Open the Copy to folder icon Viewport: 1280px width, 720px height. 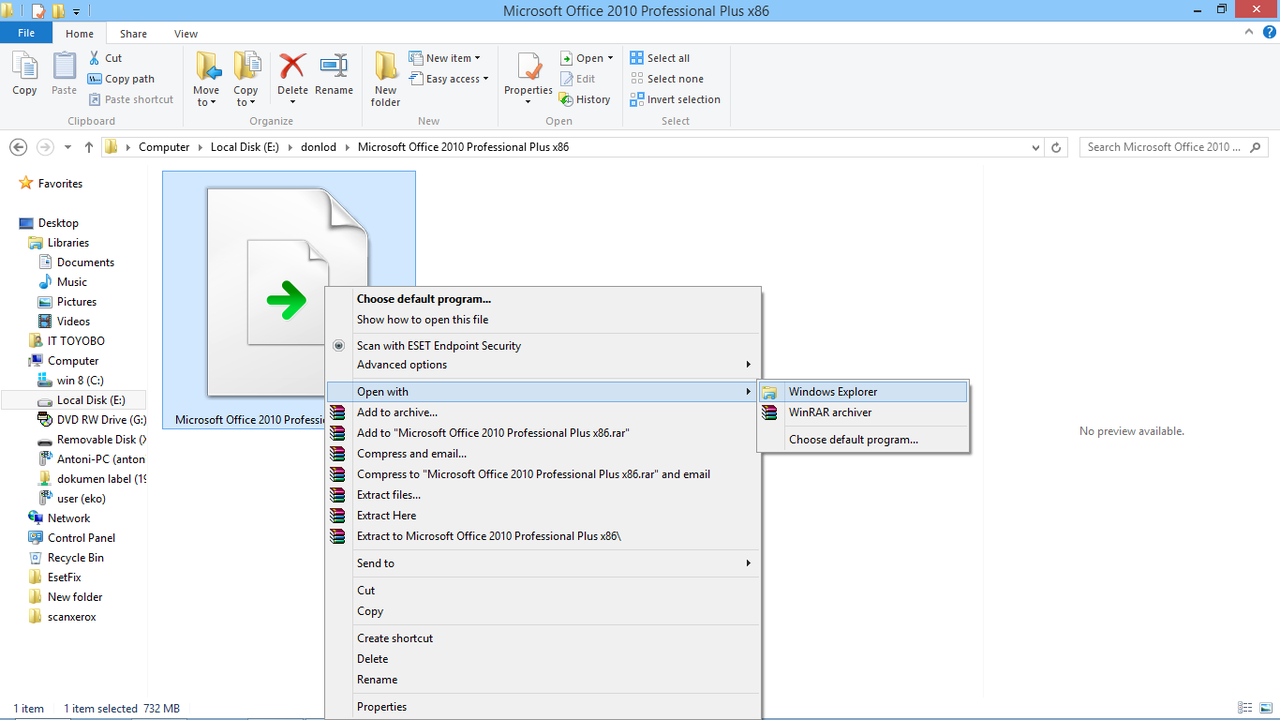click(246, 67)
